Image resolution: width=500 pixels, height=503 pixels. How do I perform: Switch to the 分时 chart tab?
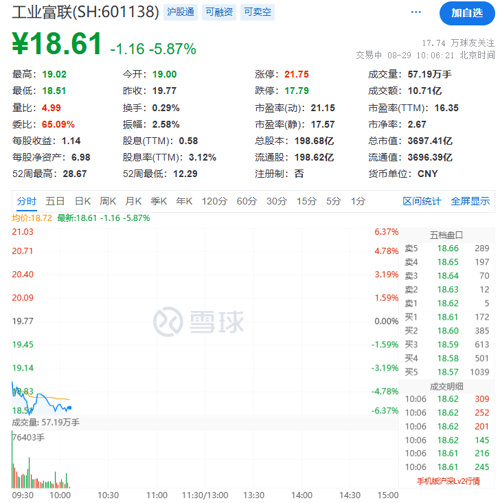click(x=26, y=201)
